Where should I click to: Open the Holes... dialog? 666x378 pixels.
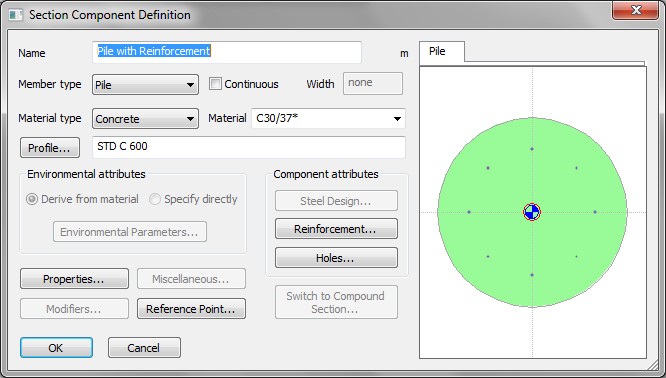(x=336, y=258)
